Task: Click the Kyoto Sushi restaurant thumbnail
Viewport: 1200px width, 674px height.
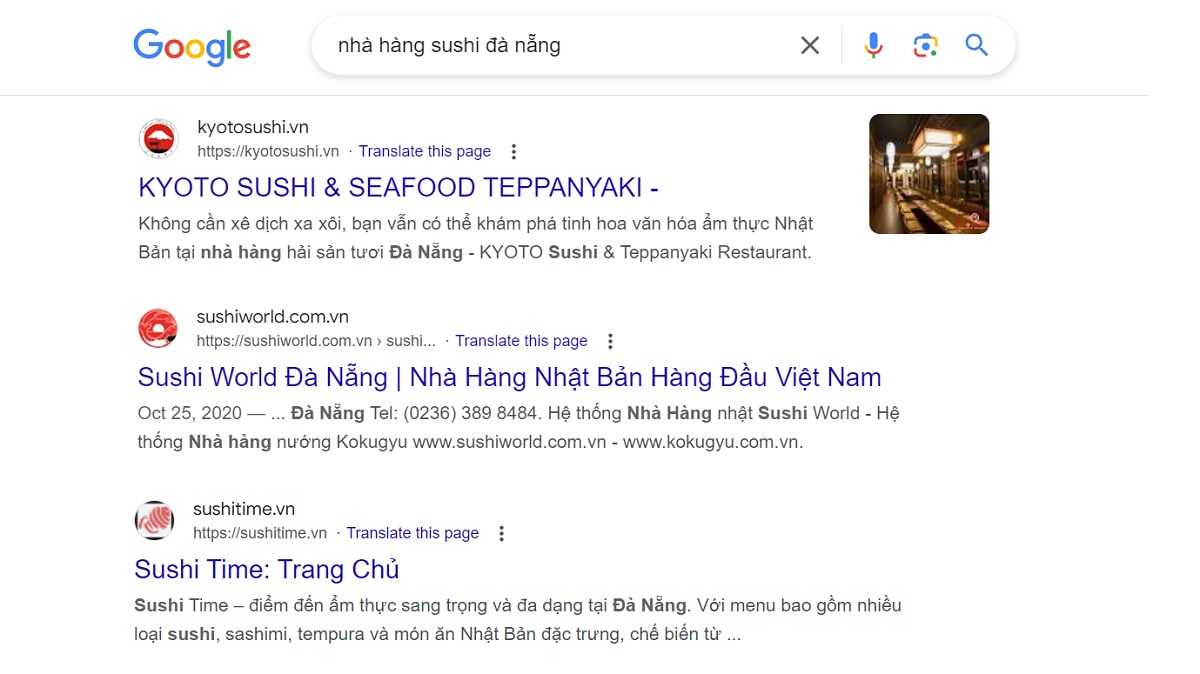Action: pyautogui.click(x=929, y=174)
